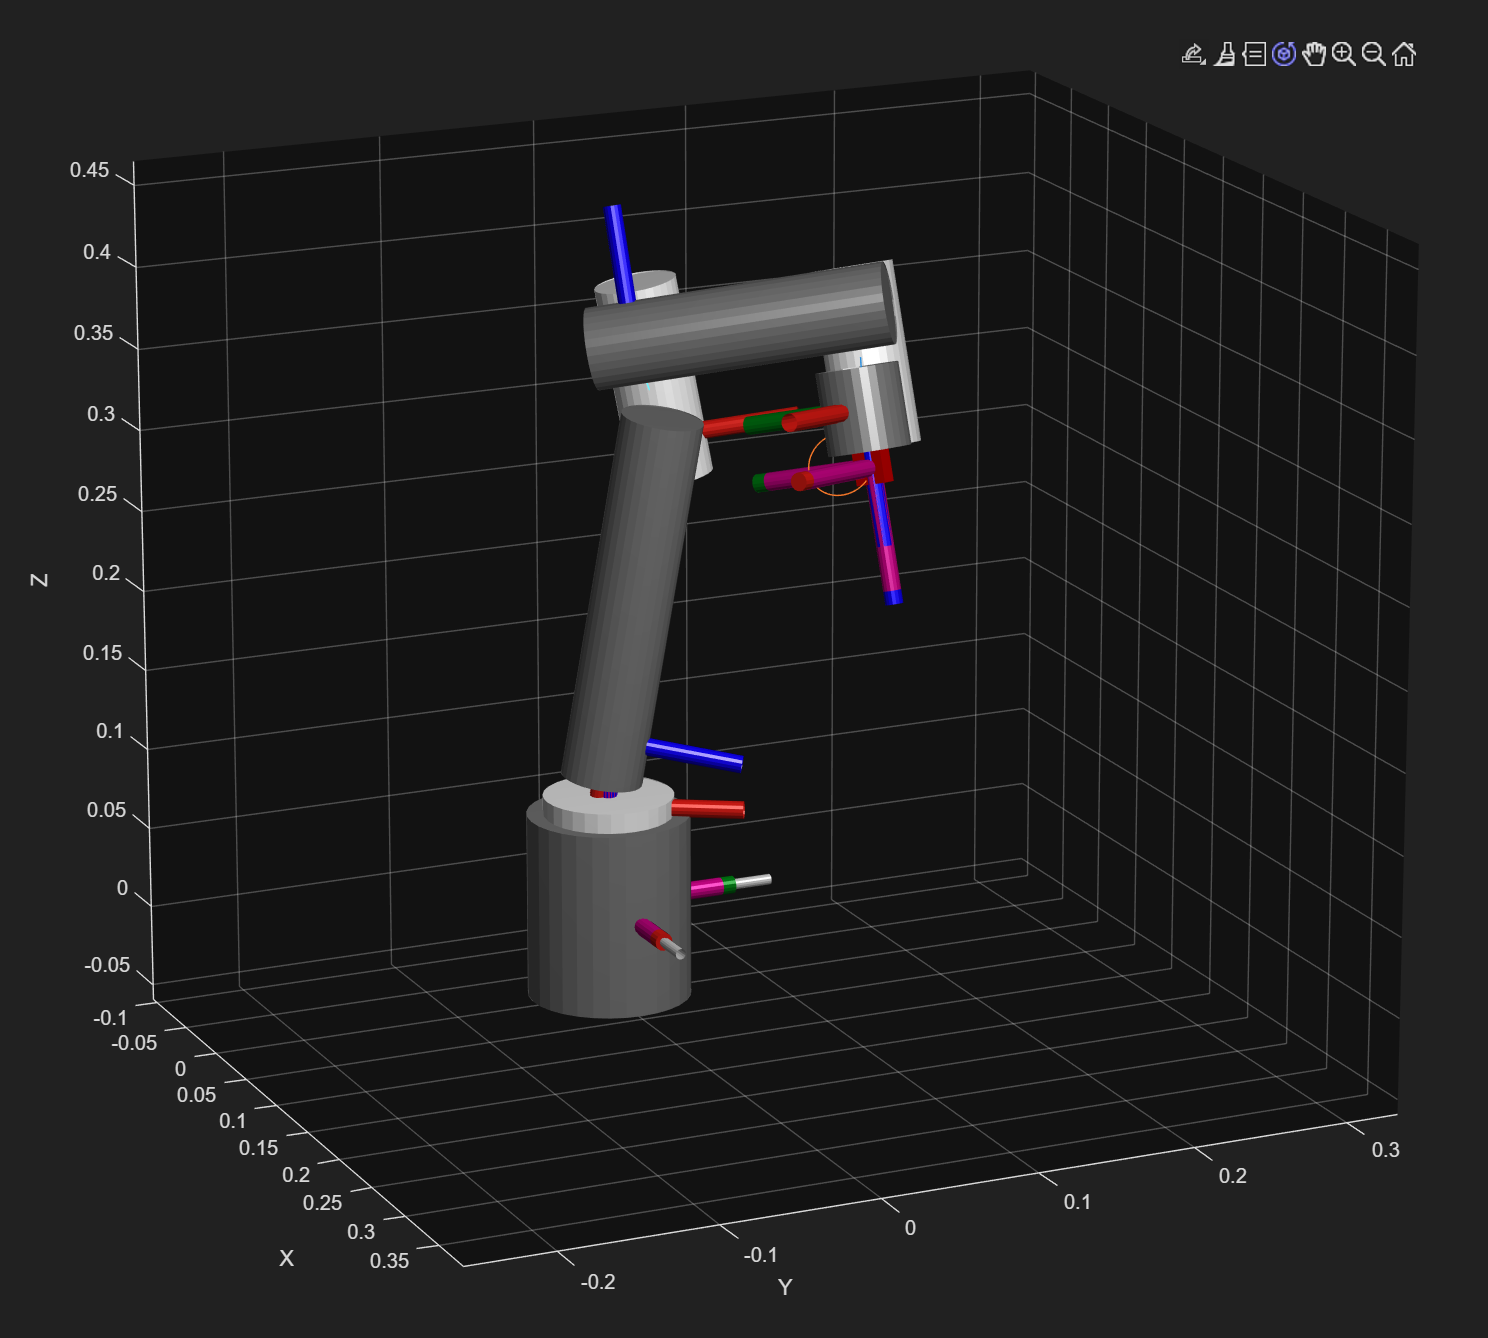Activate the Data Tips tool
Image resolution: width=1488 pixels, height=1338 pixels.
click(x=1254, y=54)
